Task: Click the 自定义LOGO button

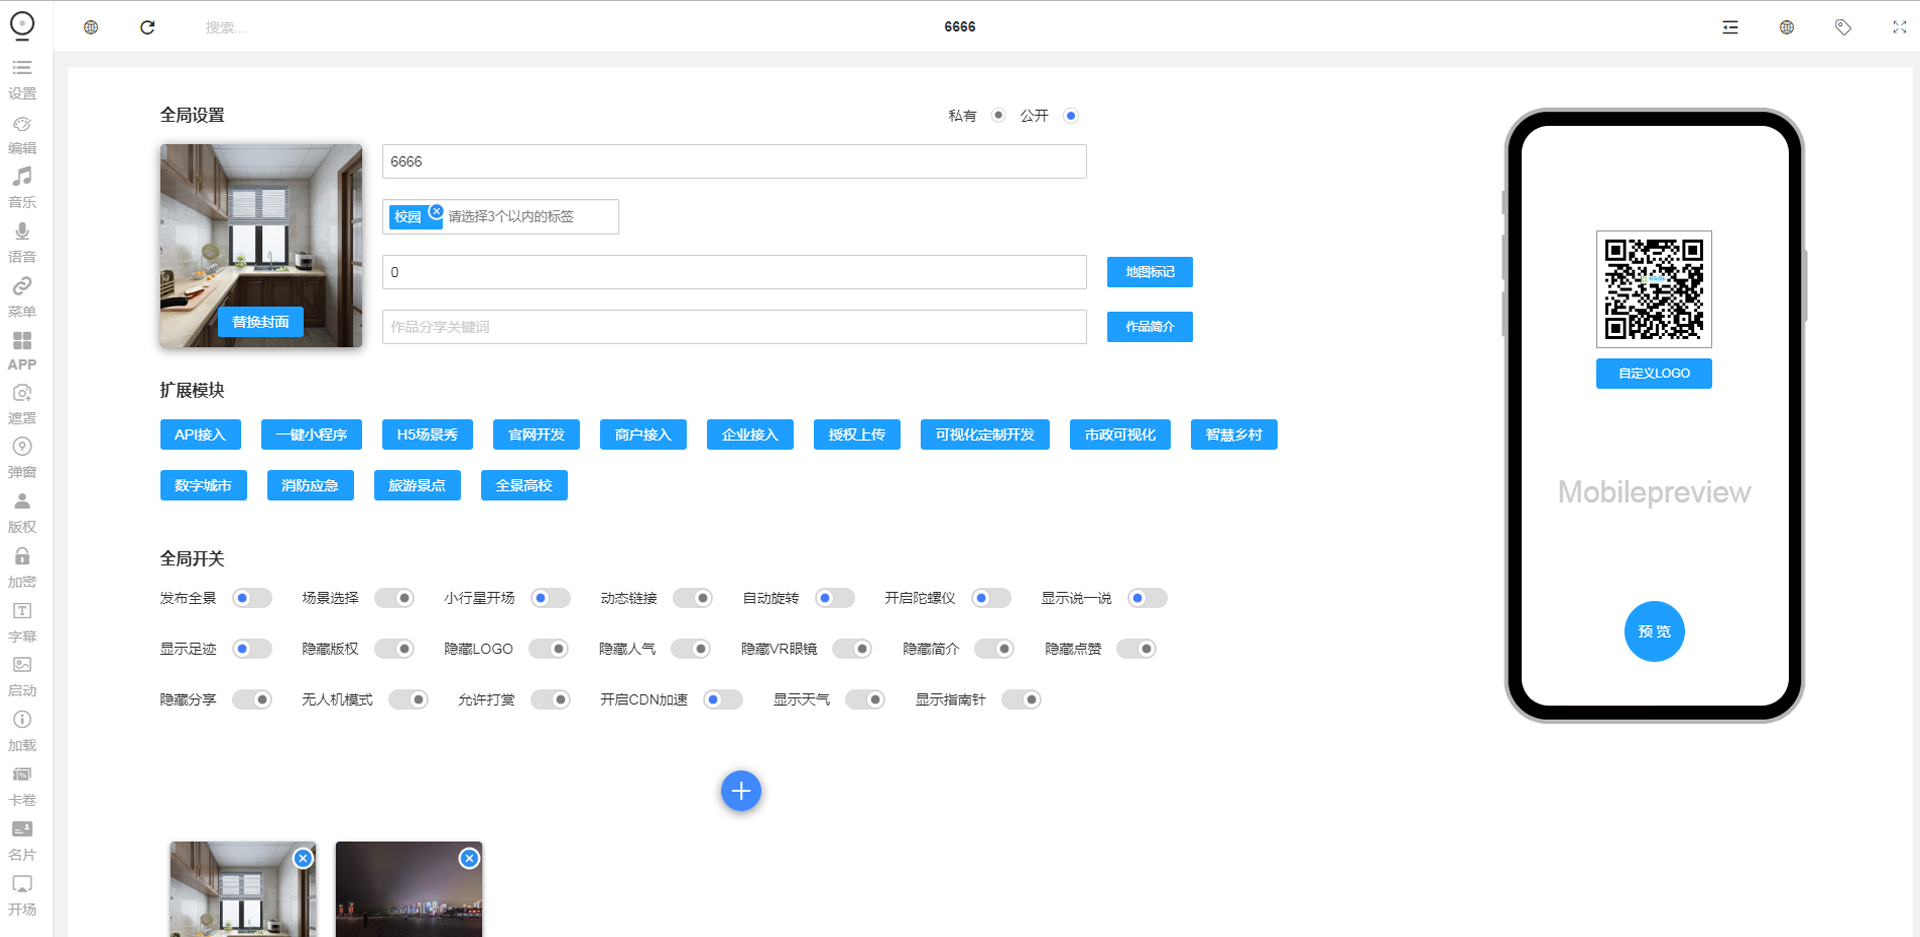Action: [1653, 373]
